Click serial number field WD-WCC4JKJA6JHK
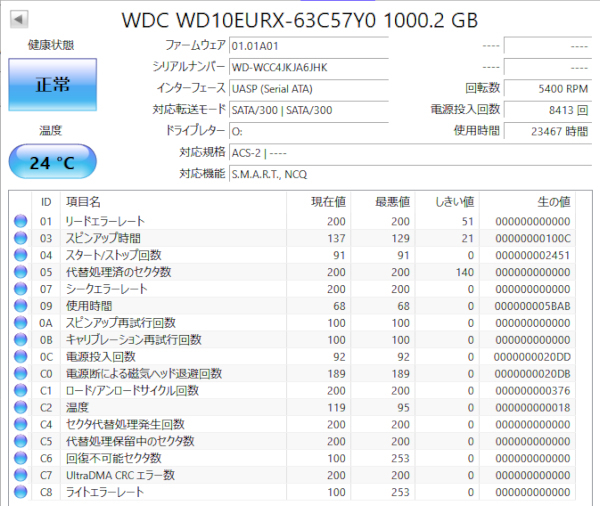 coord(309,67)
